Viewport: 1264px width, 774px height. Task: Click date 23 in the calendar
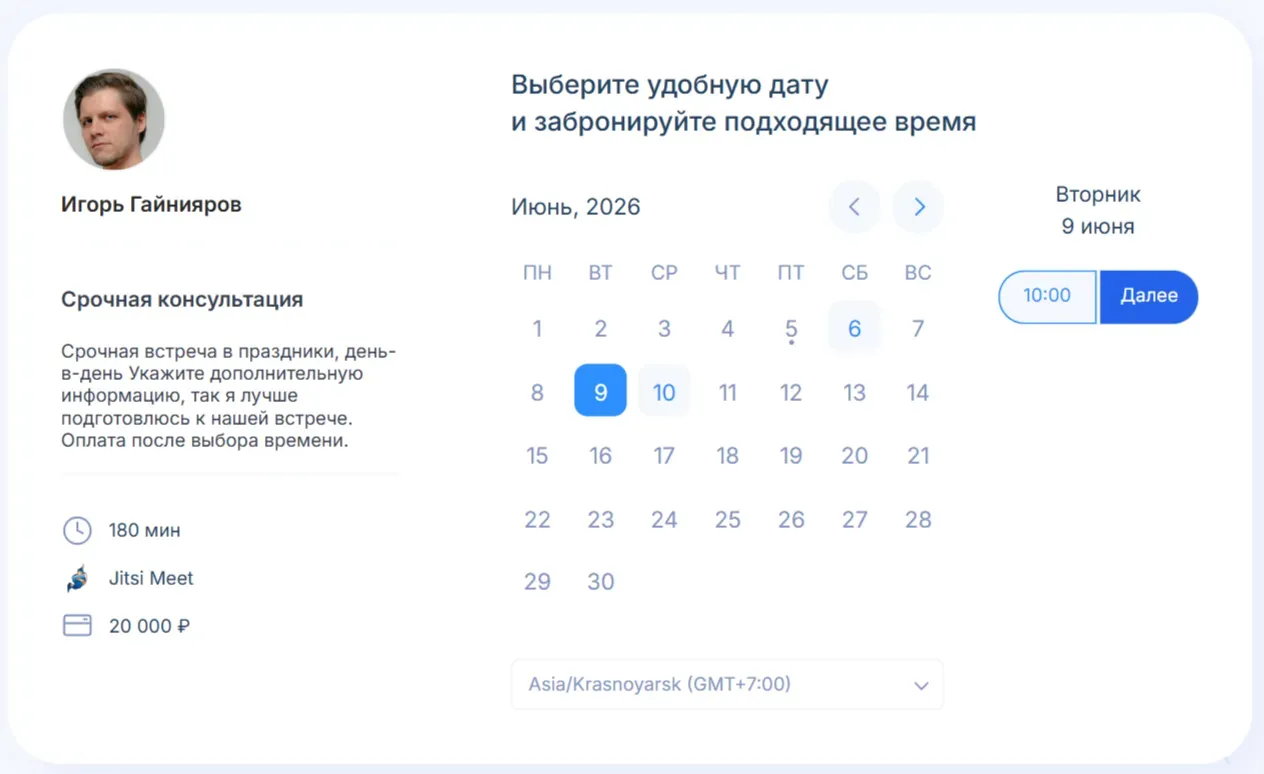(600, 519)
